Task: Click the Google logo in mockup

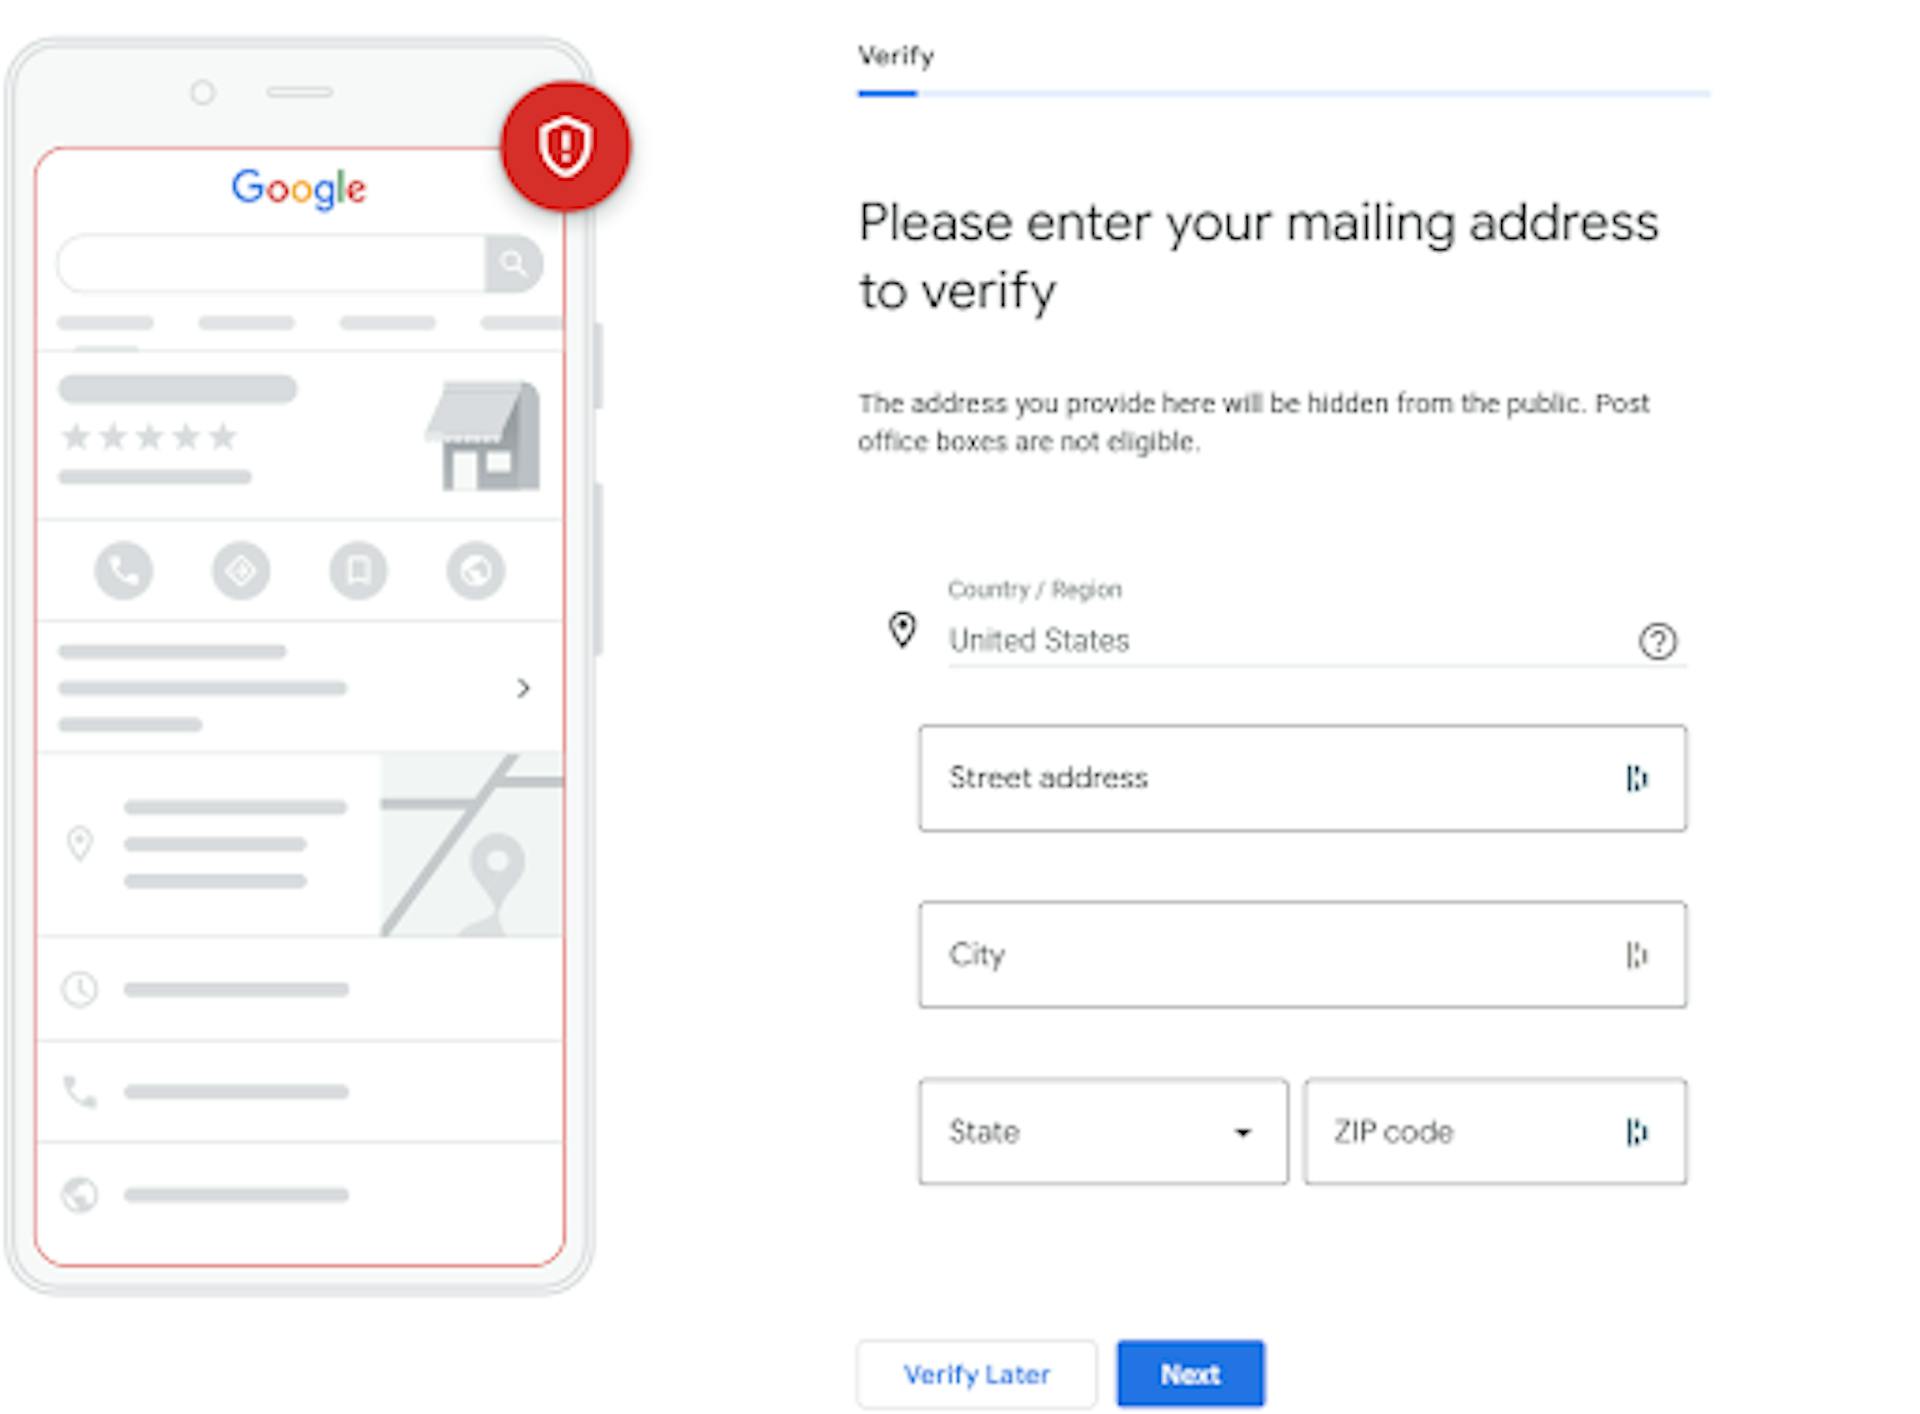Action: [299, 188]
